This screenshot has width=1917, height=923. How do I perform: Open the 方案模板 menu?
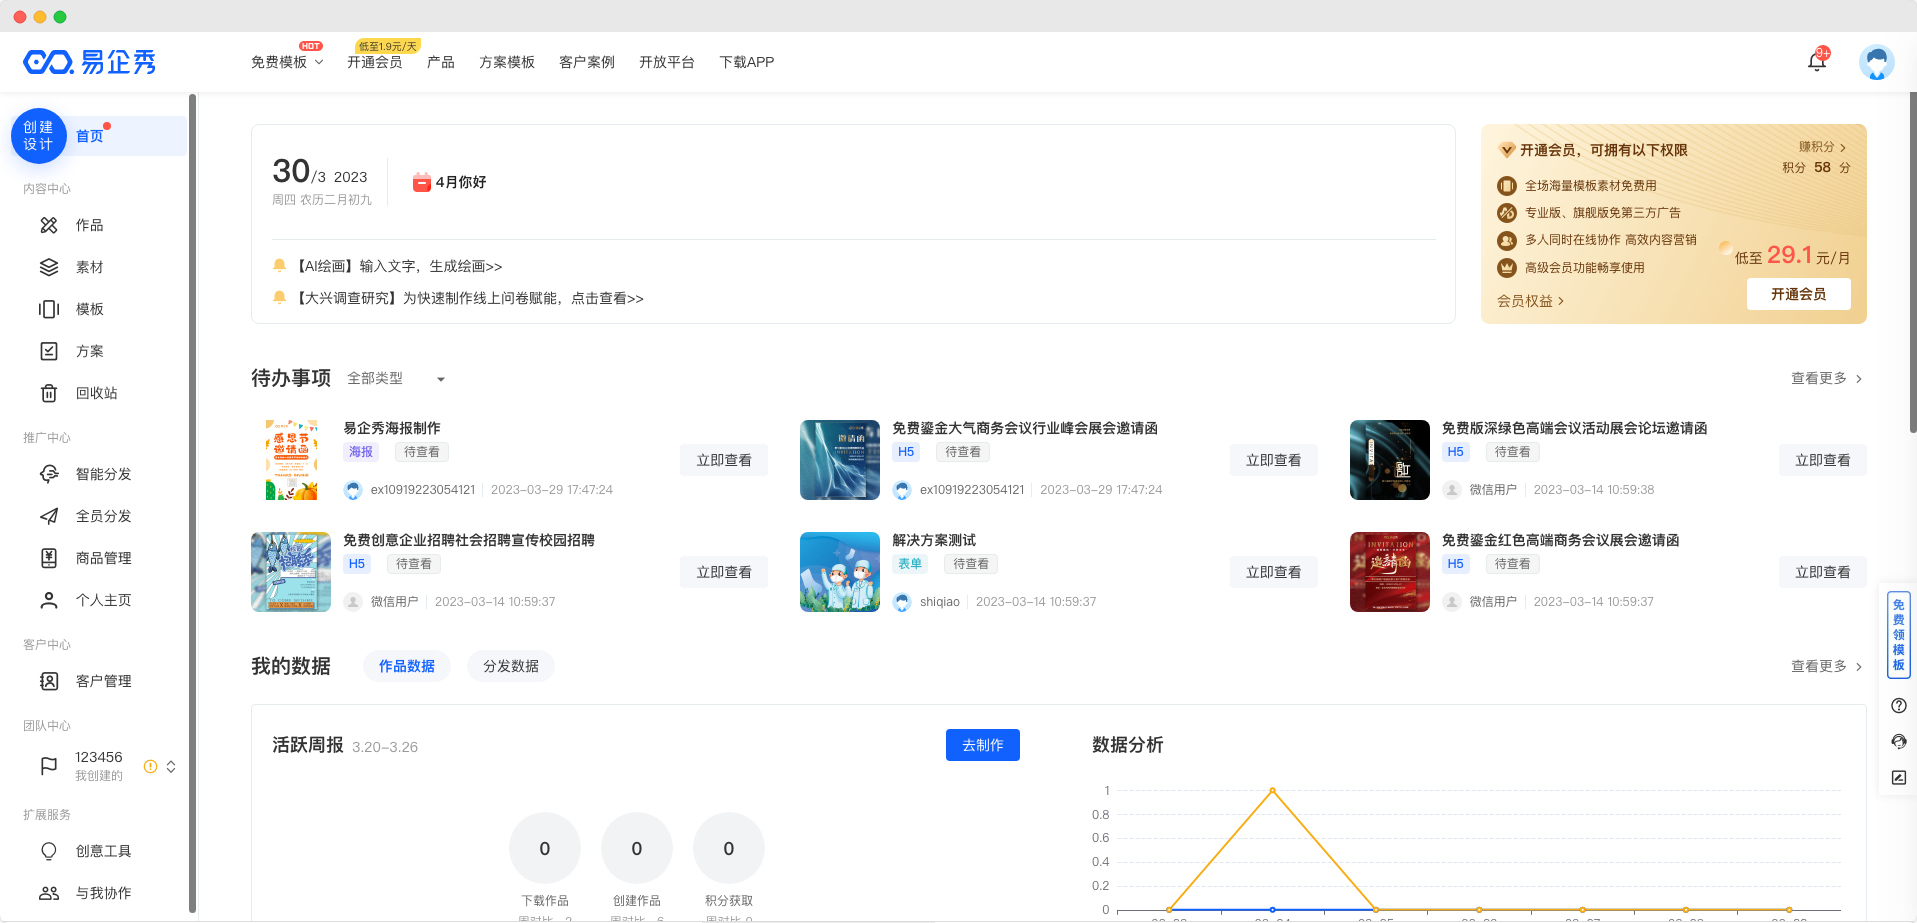507,62
